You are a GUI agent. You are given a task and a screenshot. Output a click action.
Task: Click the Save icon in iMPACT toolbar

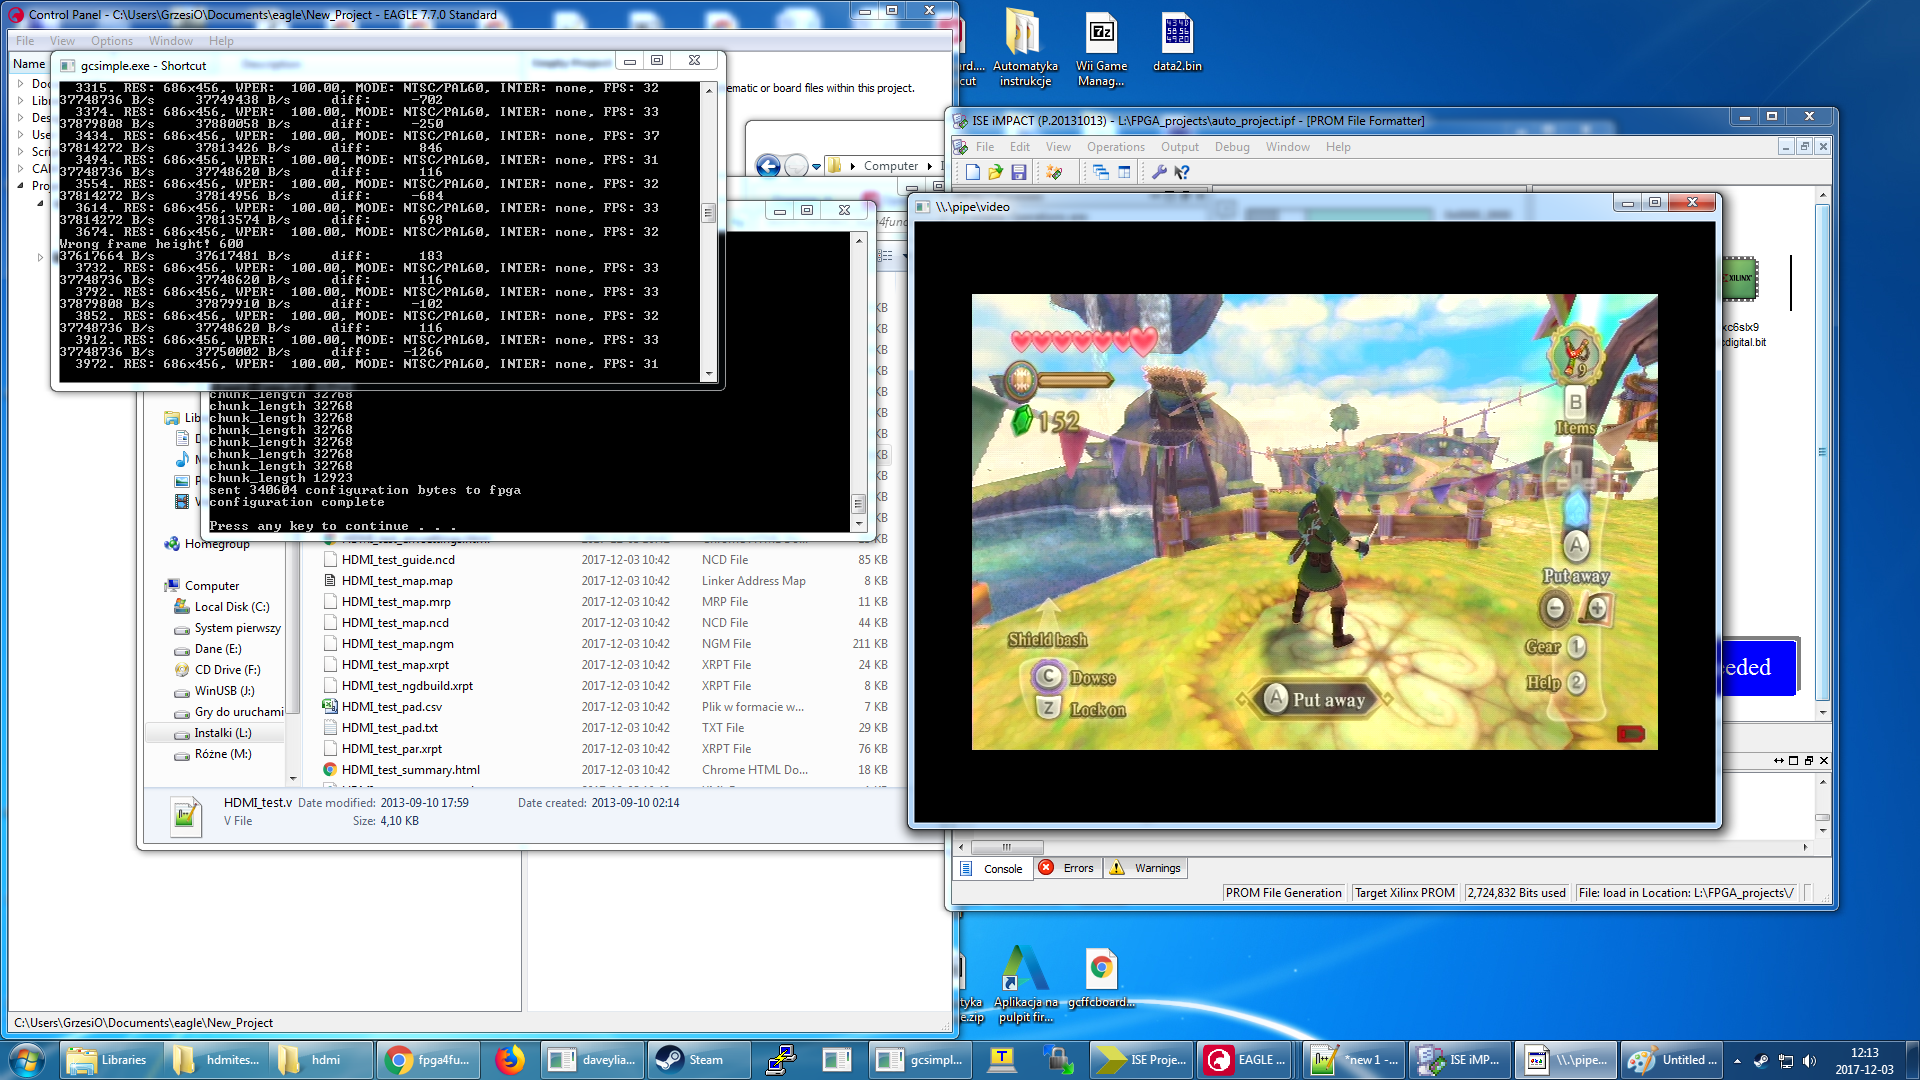[x=1018, y=172]
